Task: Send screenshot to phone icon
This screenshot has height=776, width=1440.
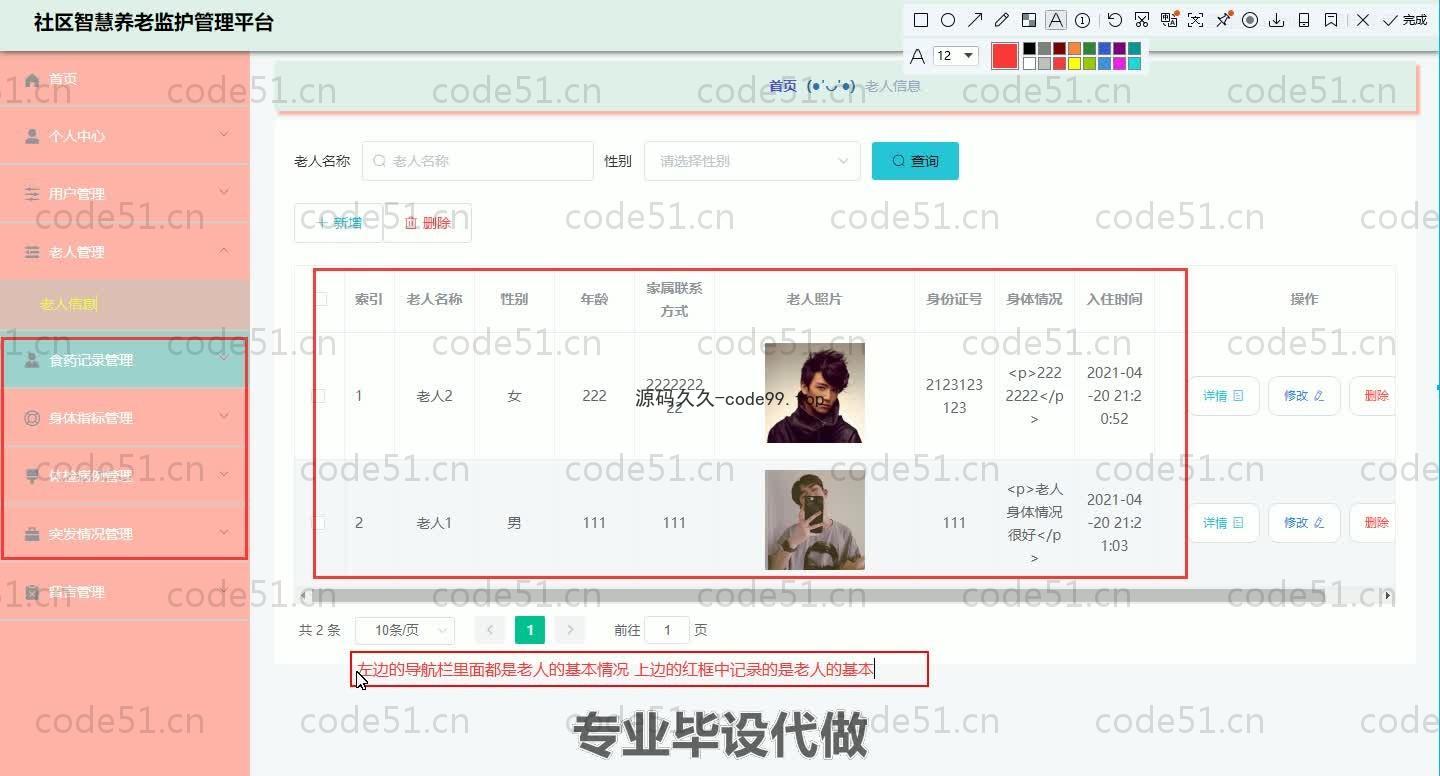Action: tap(1304, 20)
